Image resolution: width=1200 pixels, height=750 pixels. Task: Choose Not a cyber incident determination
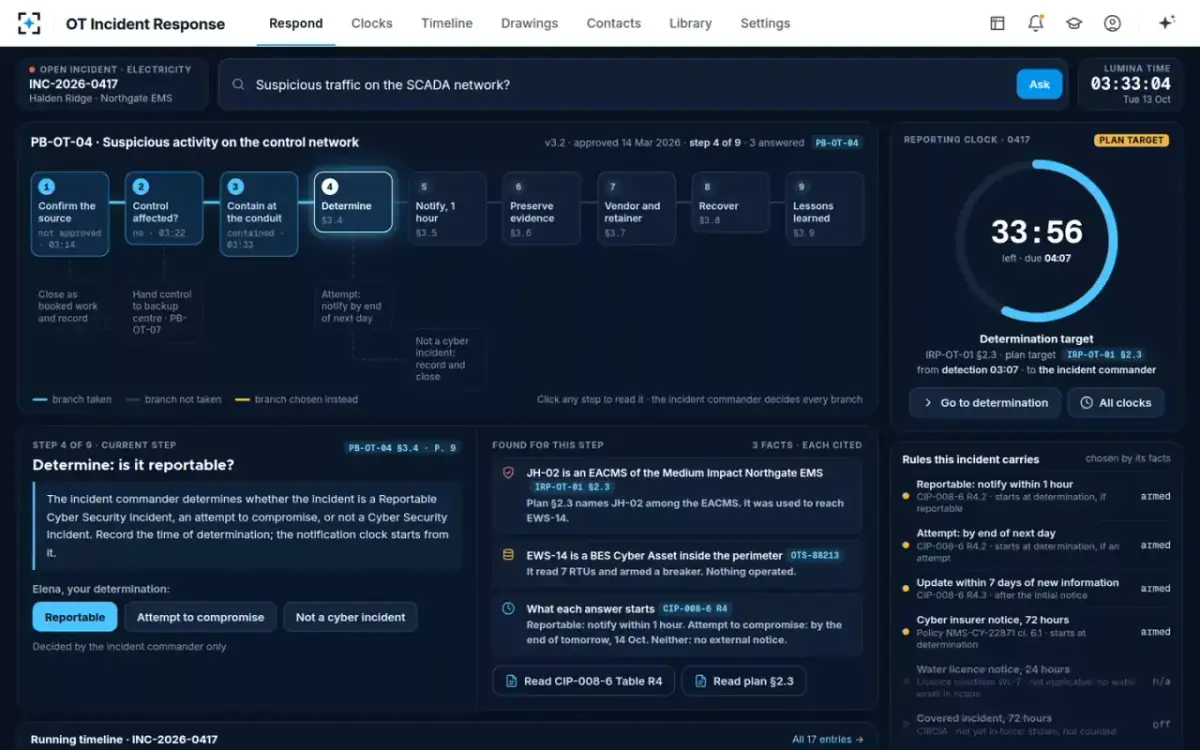pos(350,617)
